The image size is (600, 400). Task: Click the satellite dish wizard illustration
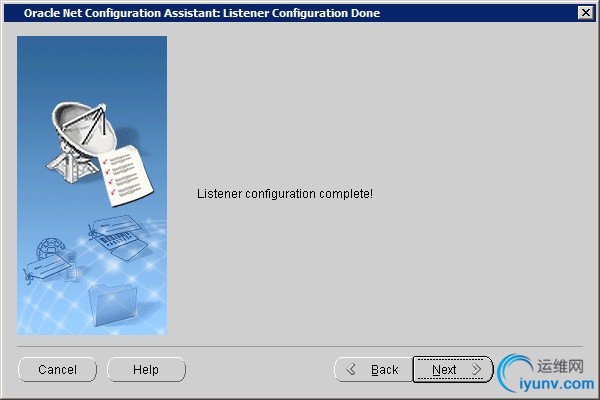92,186
